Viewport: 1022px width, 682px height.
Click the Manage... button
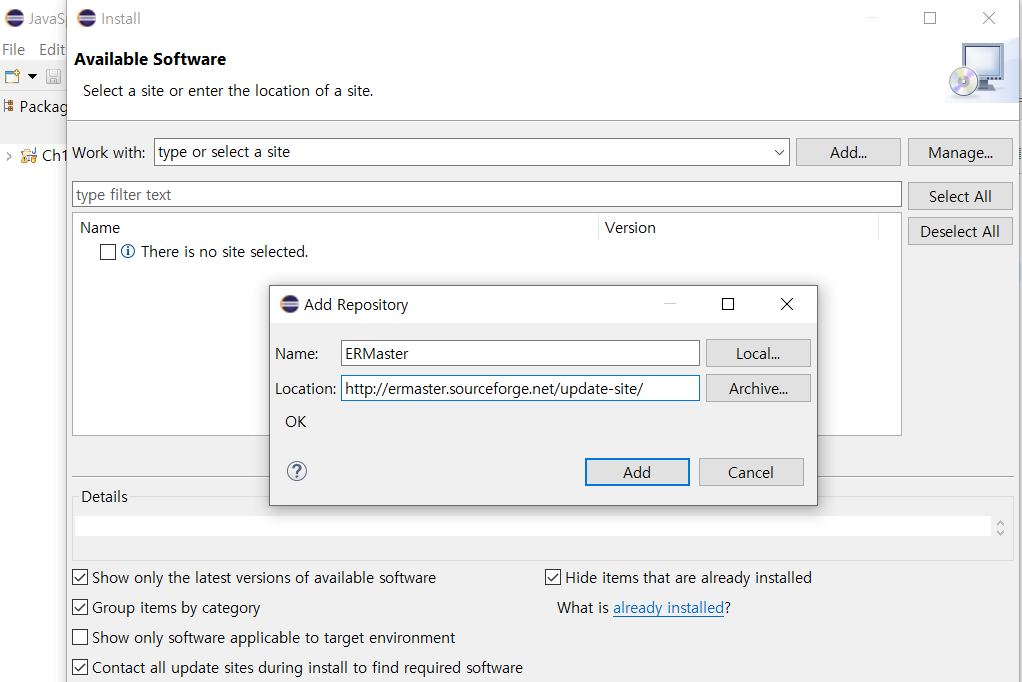(960, 153)
